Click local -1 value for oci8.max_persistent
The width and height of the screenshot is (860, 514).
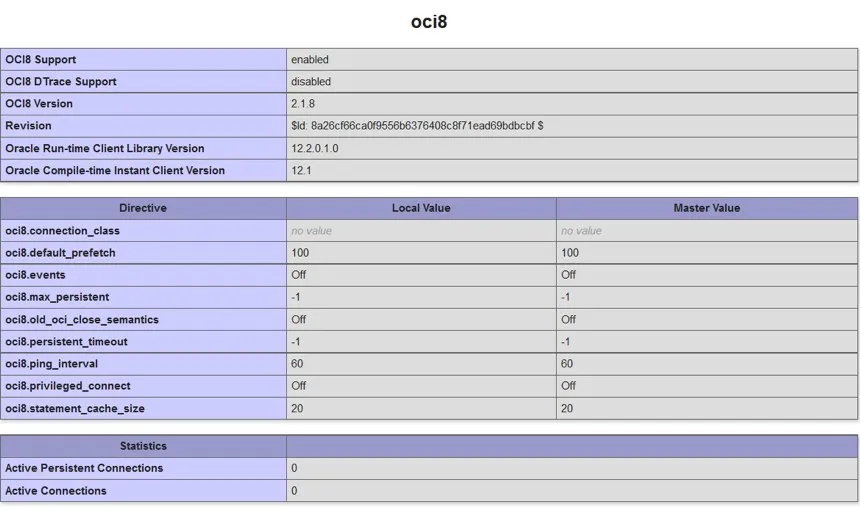(296, 297)
